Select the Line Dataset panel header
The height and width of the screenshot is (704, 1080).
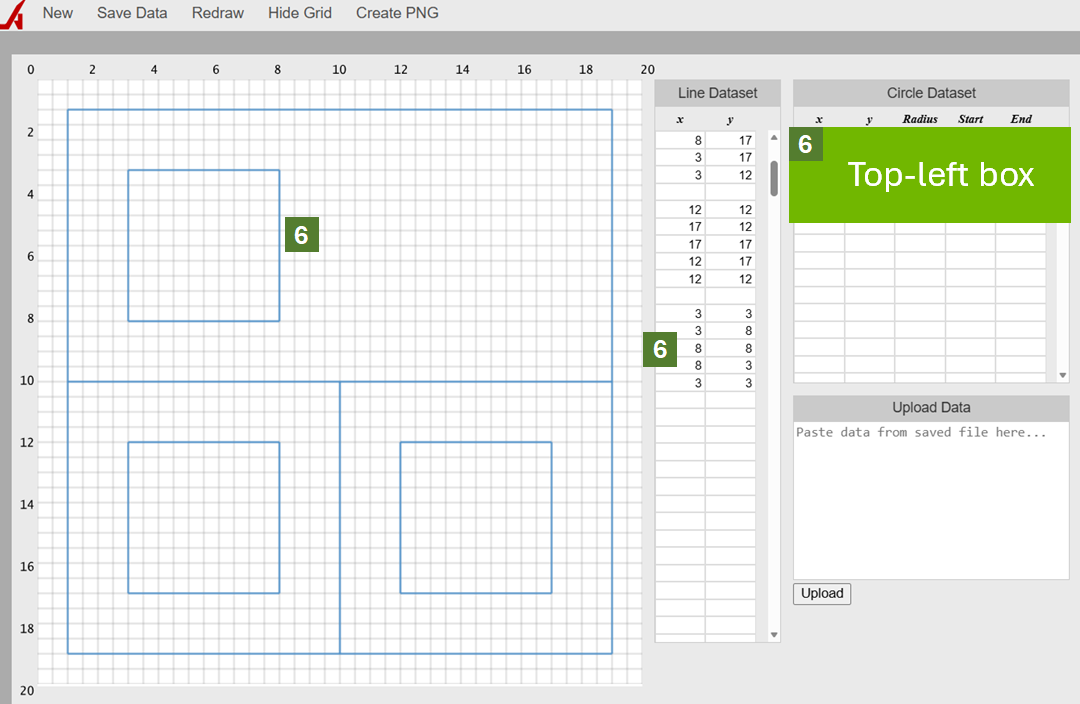(717, 92)
